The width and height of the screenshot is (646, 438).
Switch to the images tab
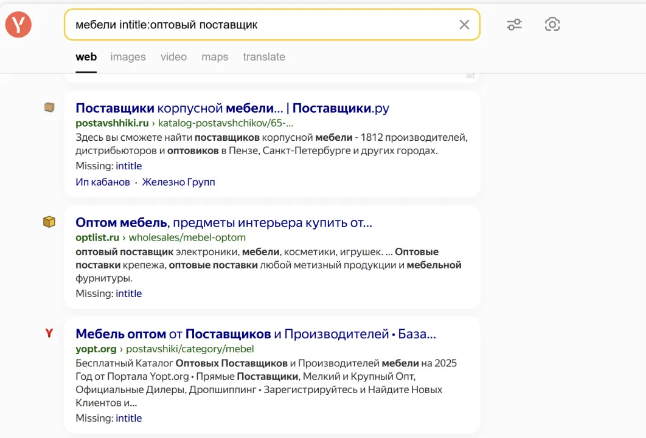click(x=128, y=57)
